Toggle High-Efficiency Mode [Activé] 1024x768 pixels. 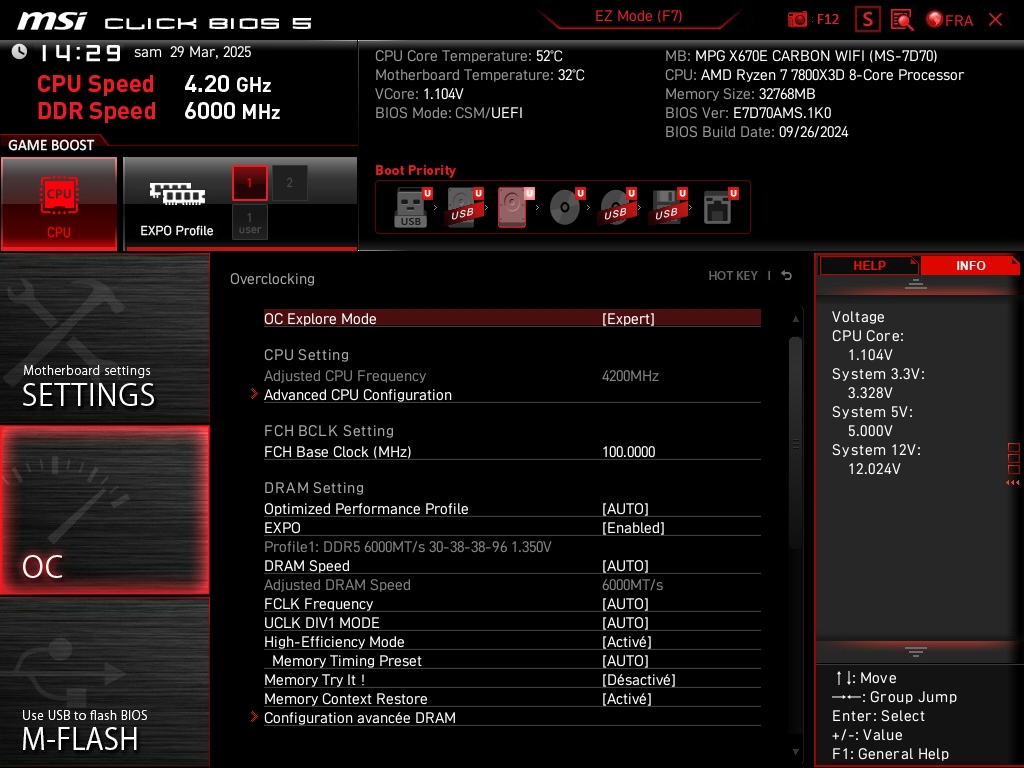[512, 641]
